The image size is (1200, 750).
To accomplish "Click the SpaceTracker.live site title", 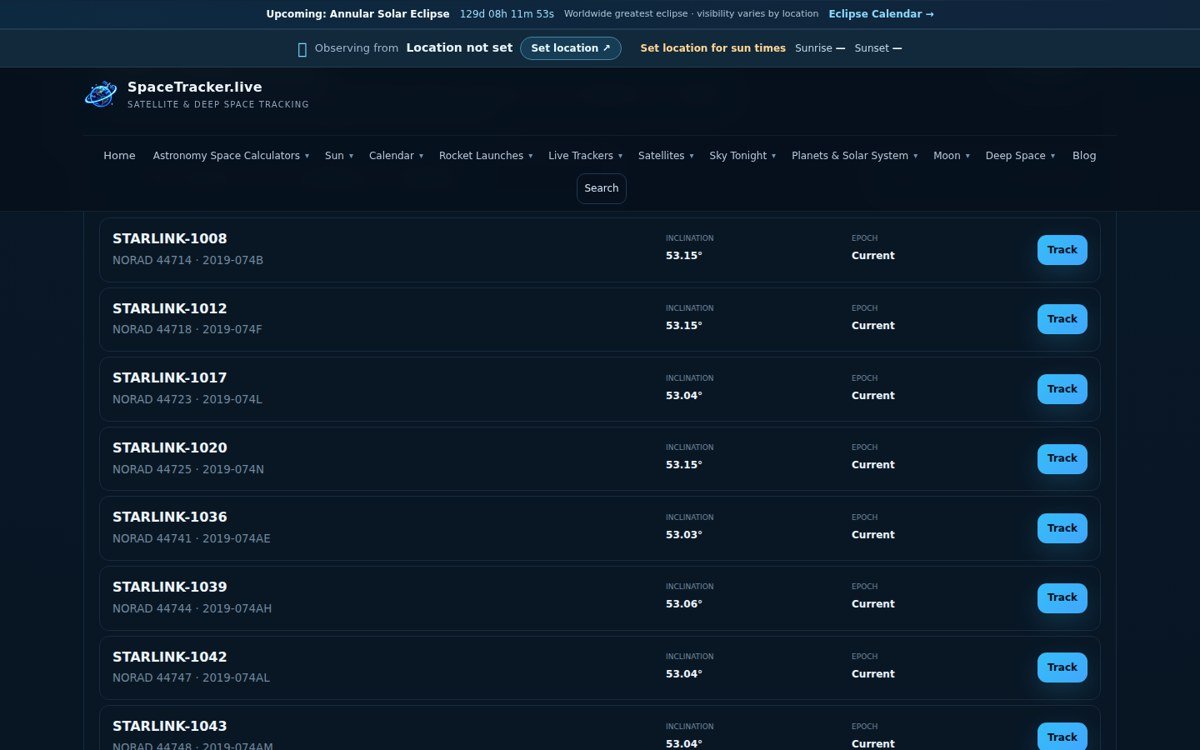I will click(x=194, y=87).
